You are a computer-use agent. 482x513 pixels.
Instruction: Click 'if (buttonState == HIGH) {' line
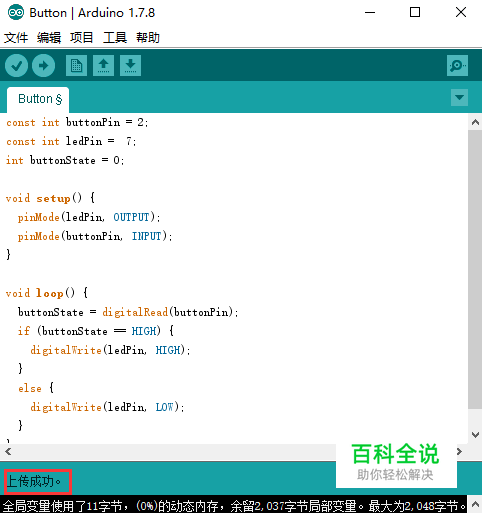tap(96, 331)
